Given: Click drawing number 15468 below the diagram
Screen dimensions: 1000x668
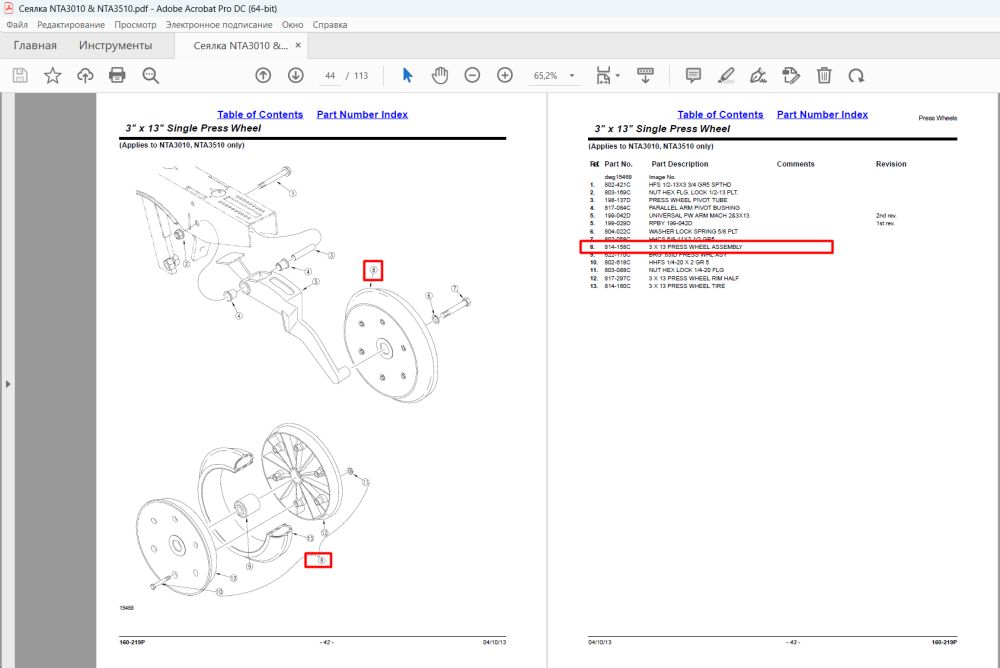Looking at the screenshot, I should pos(126,608).
